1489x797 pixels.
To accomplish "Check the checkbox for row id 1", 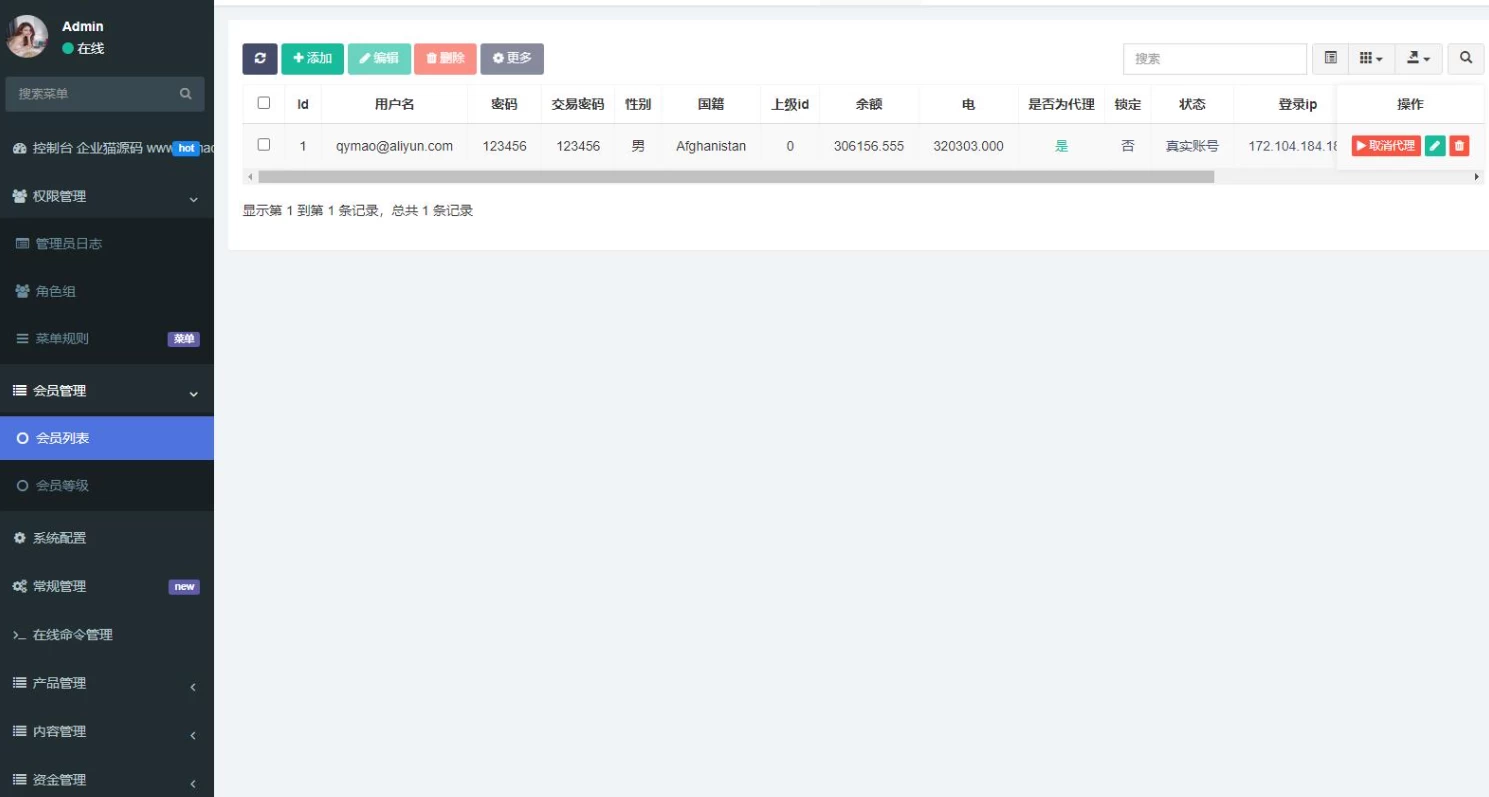I will coord(264,145).
